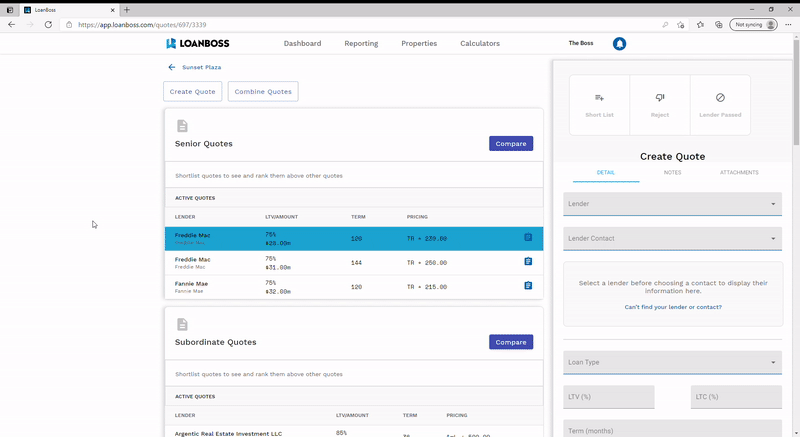Open the notifications bell icon

pos(619,44)
